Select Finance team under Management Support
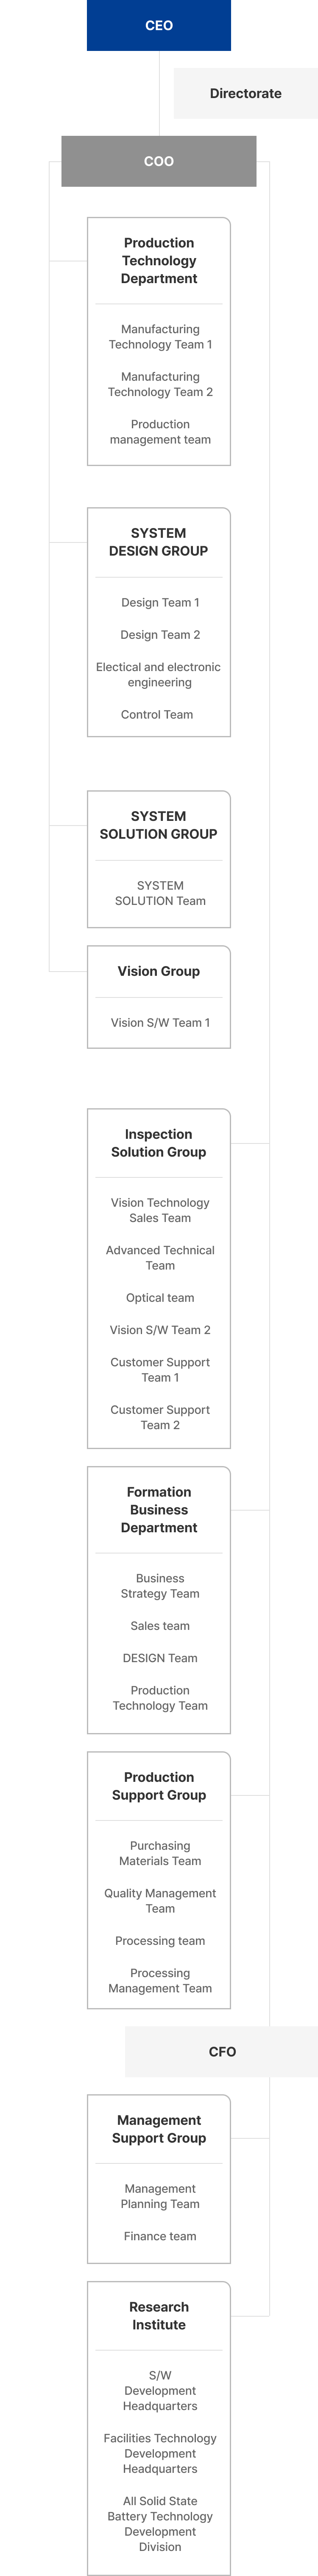 (x=160, y=2236)
